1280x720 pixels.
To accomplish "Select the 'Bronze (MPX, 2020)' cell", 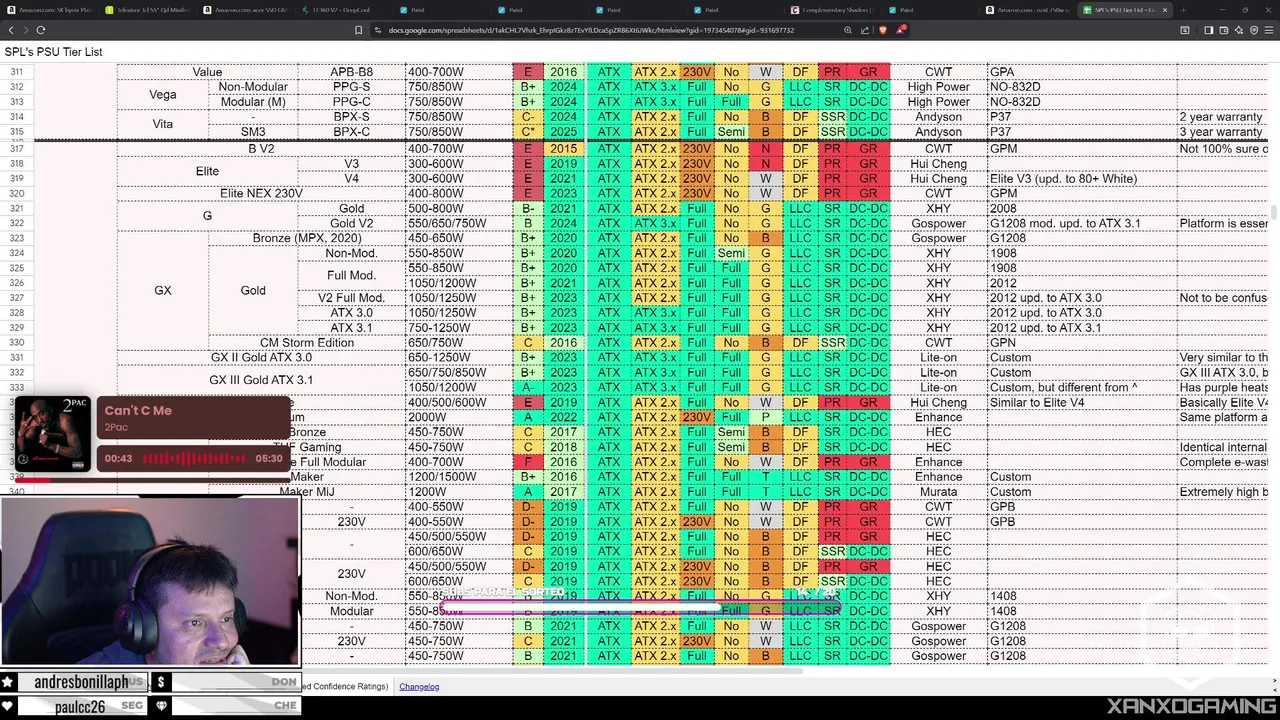I will click(x=307, y=238).
